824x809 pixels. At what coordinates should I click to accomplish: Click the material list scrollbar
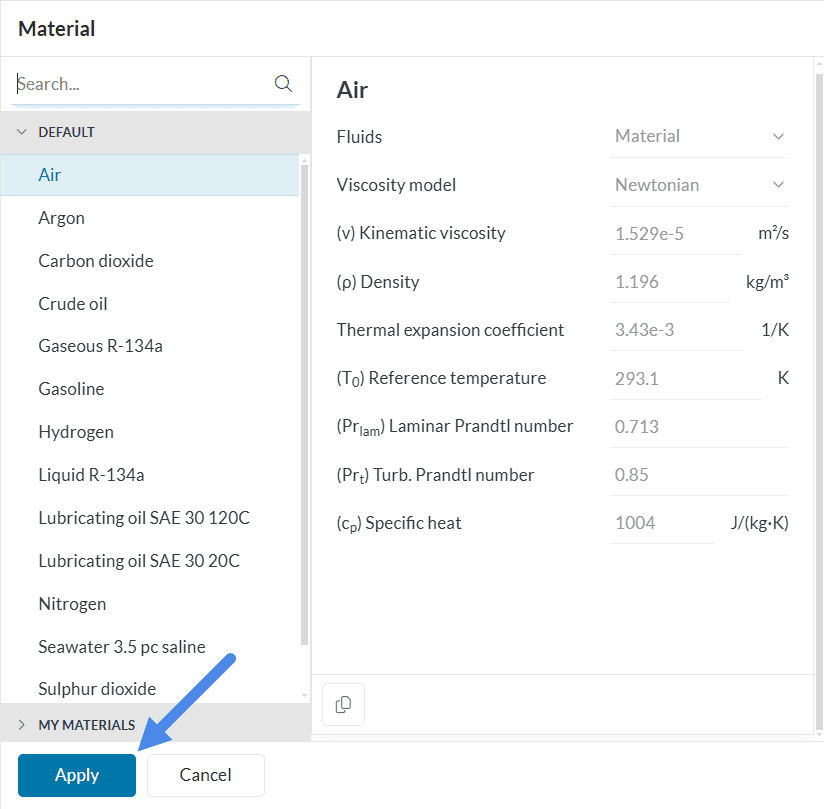coord(304,400)
